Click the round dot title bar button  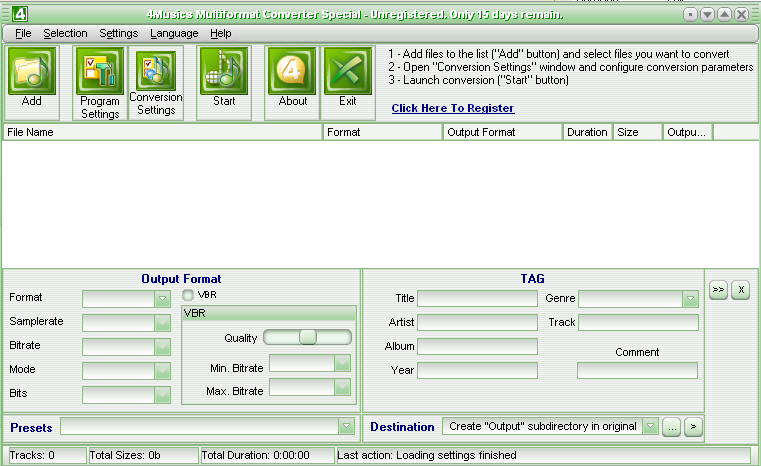coord(690,15)
